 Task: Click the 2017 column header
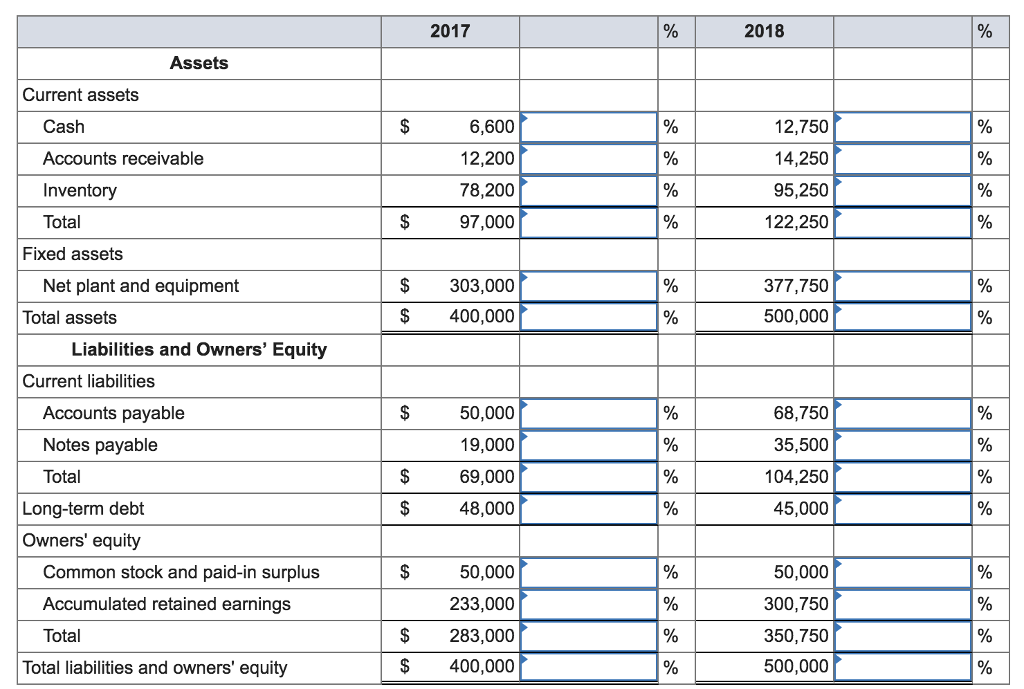[x=450, y=31]
